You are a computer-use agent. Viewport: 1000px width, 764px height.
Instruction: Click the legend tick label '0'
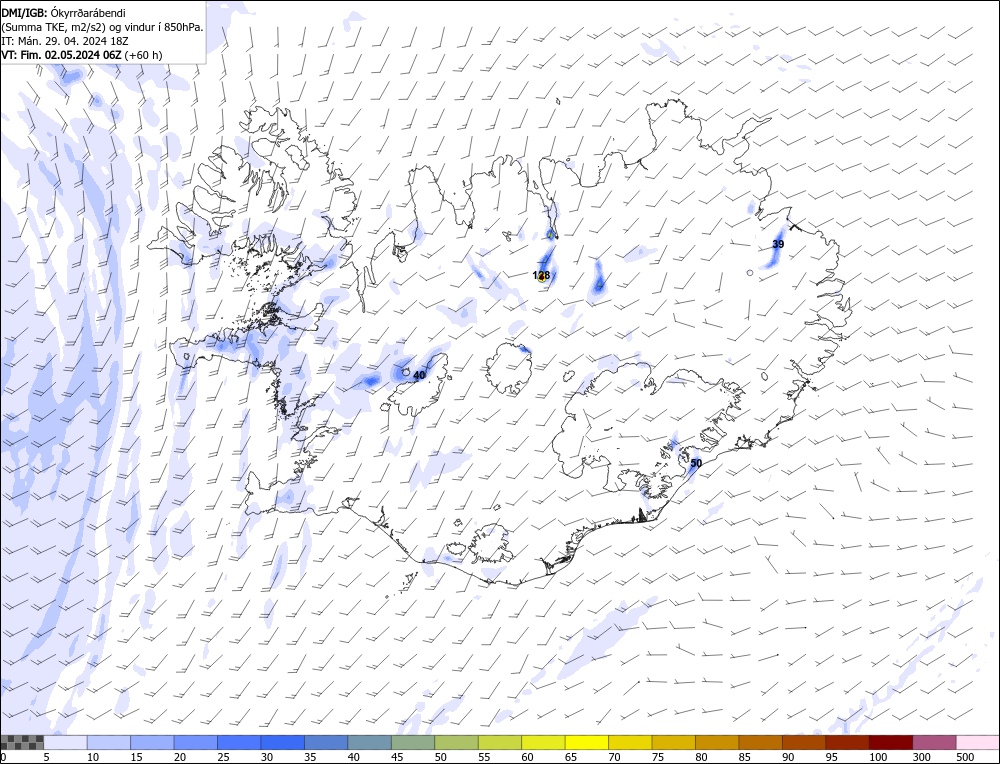coord(4,757)
